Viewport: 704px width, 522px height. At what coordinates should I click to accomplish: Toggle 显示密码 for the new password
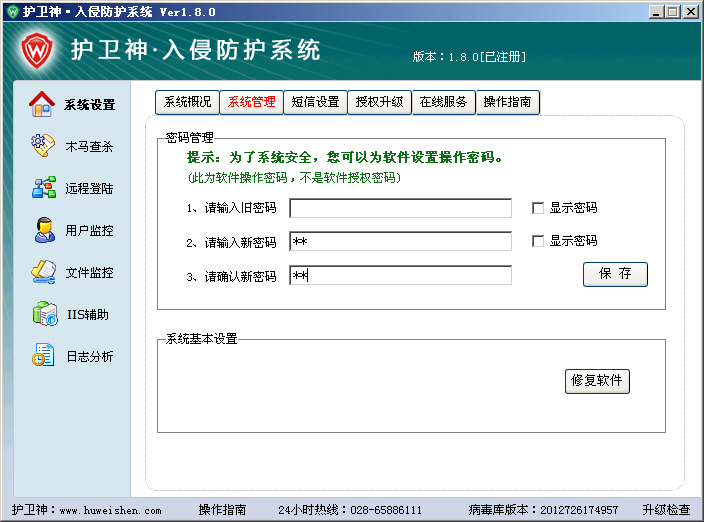[538, 241]
